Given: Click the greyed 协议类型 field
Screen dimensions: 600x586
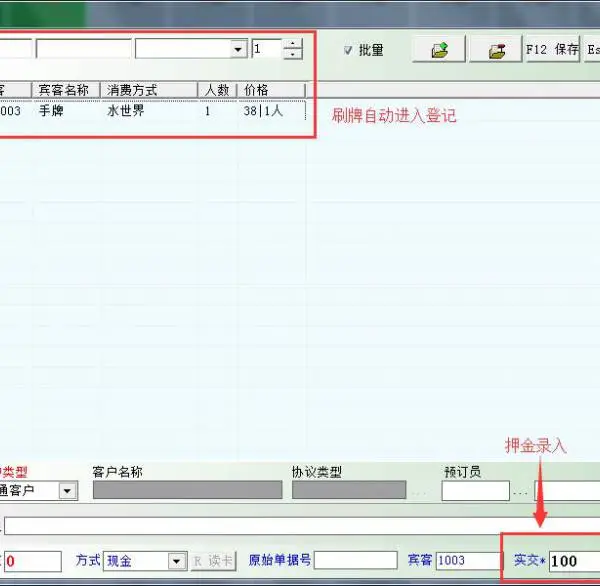Looking at the screenshot, I should (349, 490).
